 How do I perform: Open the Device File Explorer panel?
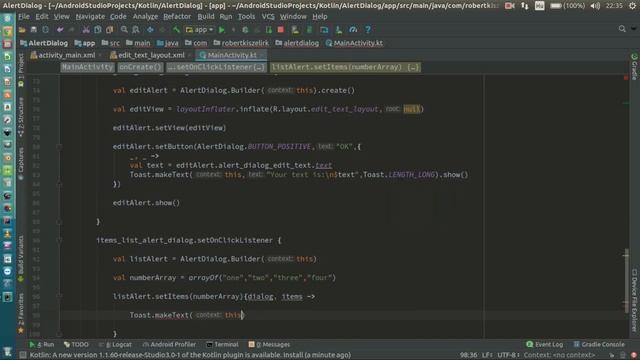[x=634, y=300]
